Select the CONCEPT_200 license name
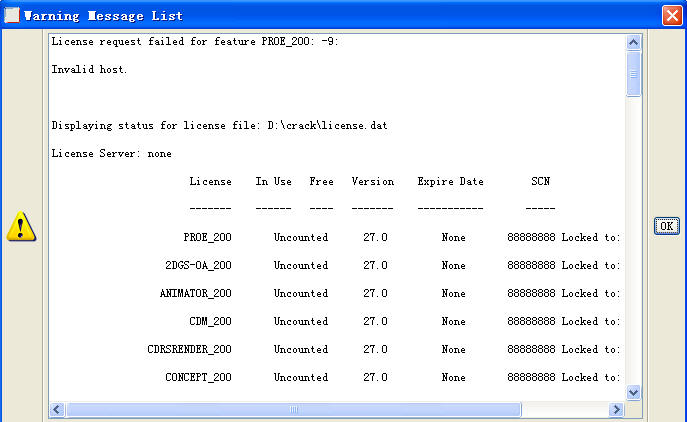Screen dimensions: 687x422 click(198, 378)
